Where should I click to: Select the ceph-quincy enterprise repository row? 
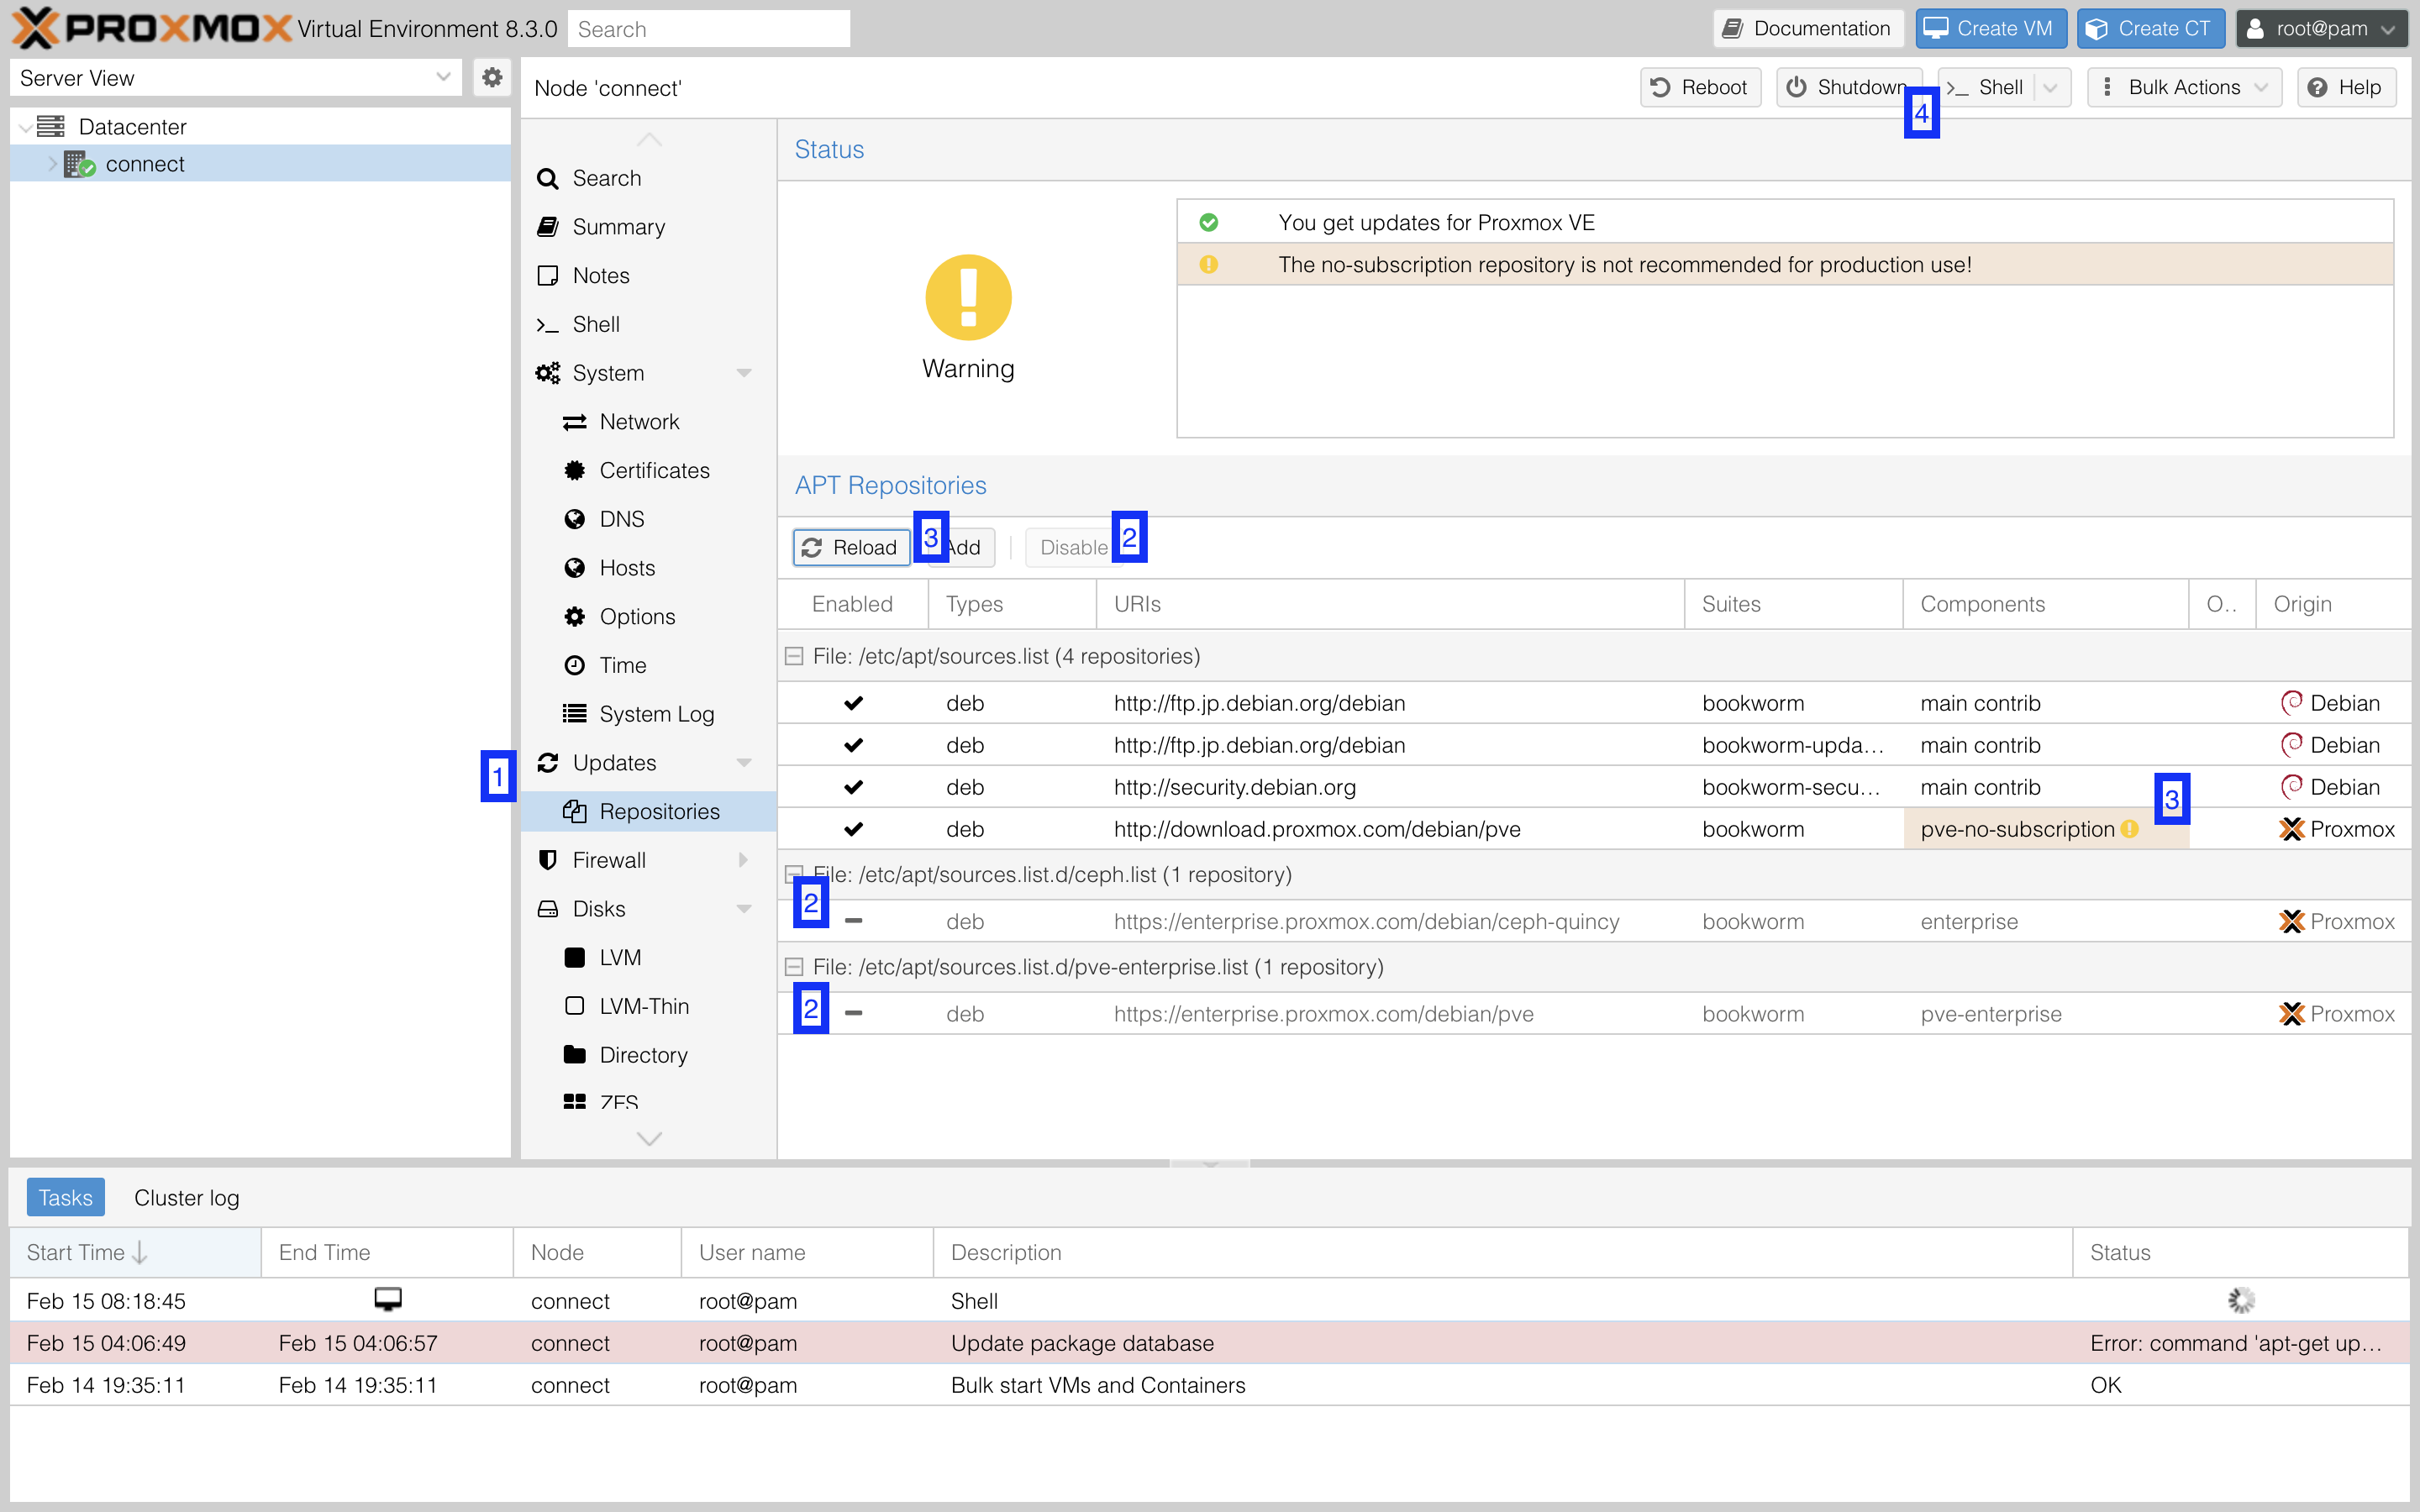1594,921
